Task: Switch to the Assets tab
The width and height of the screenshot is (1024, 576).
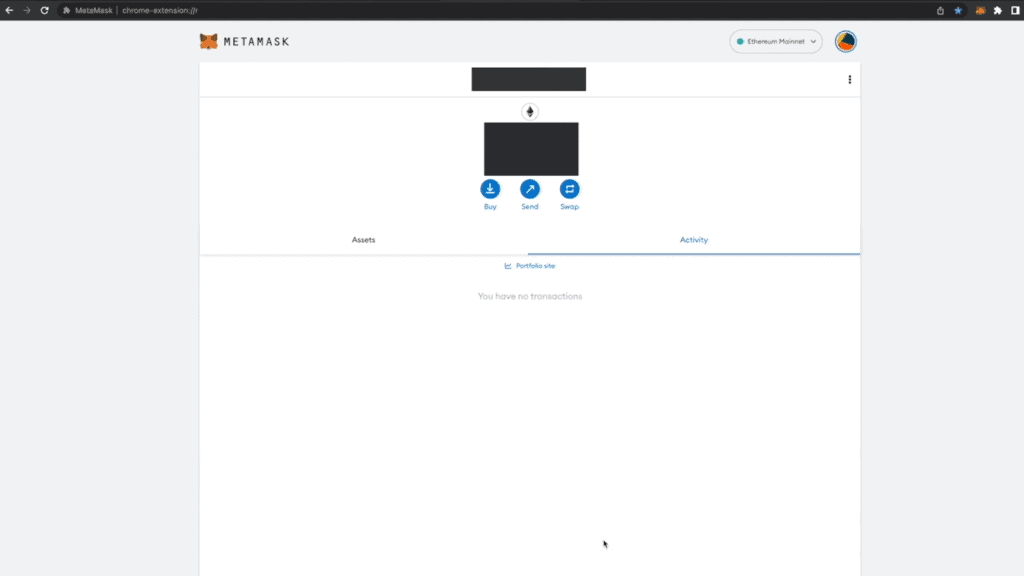Action: click(x=363, y=240)
